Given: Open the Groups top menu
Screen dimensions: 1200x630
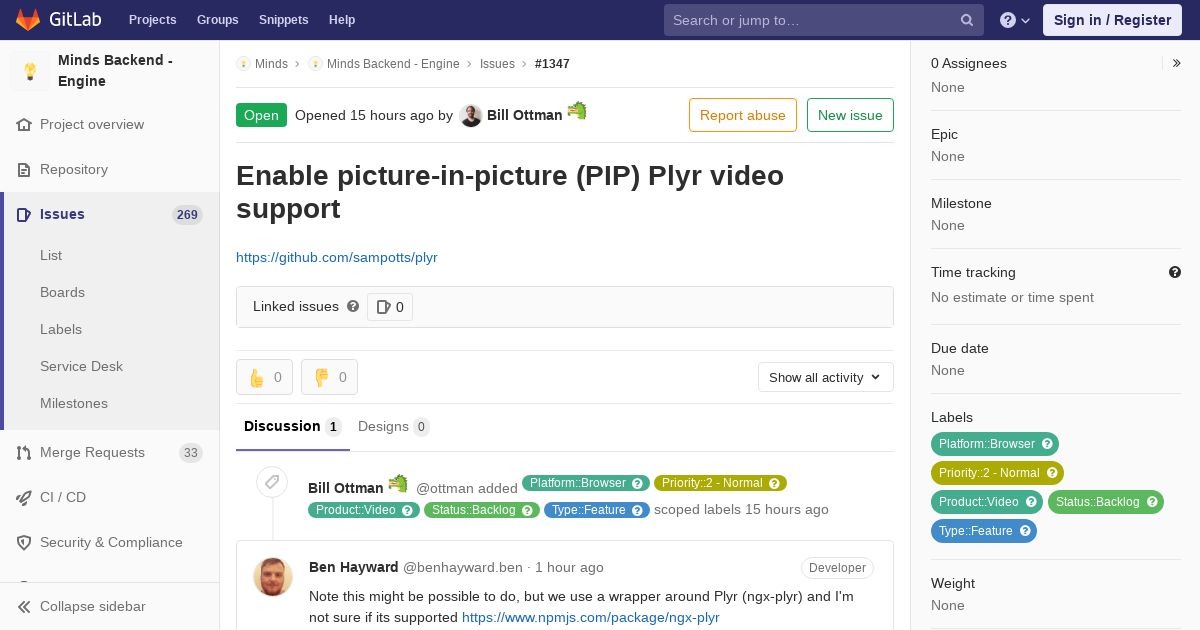Looking at the screenshot, I should click(x=218, y=20).
